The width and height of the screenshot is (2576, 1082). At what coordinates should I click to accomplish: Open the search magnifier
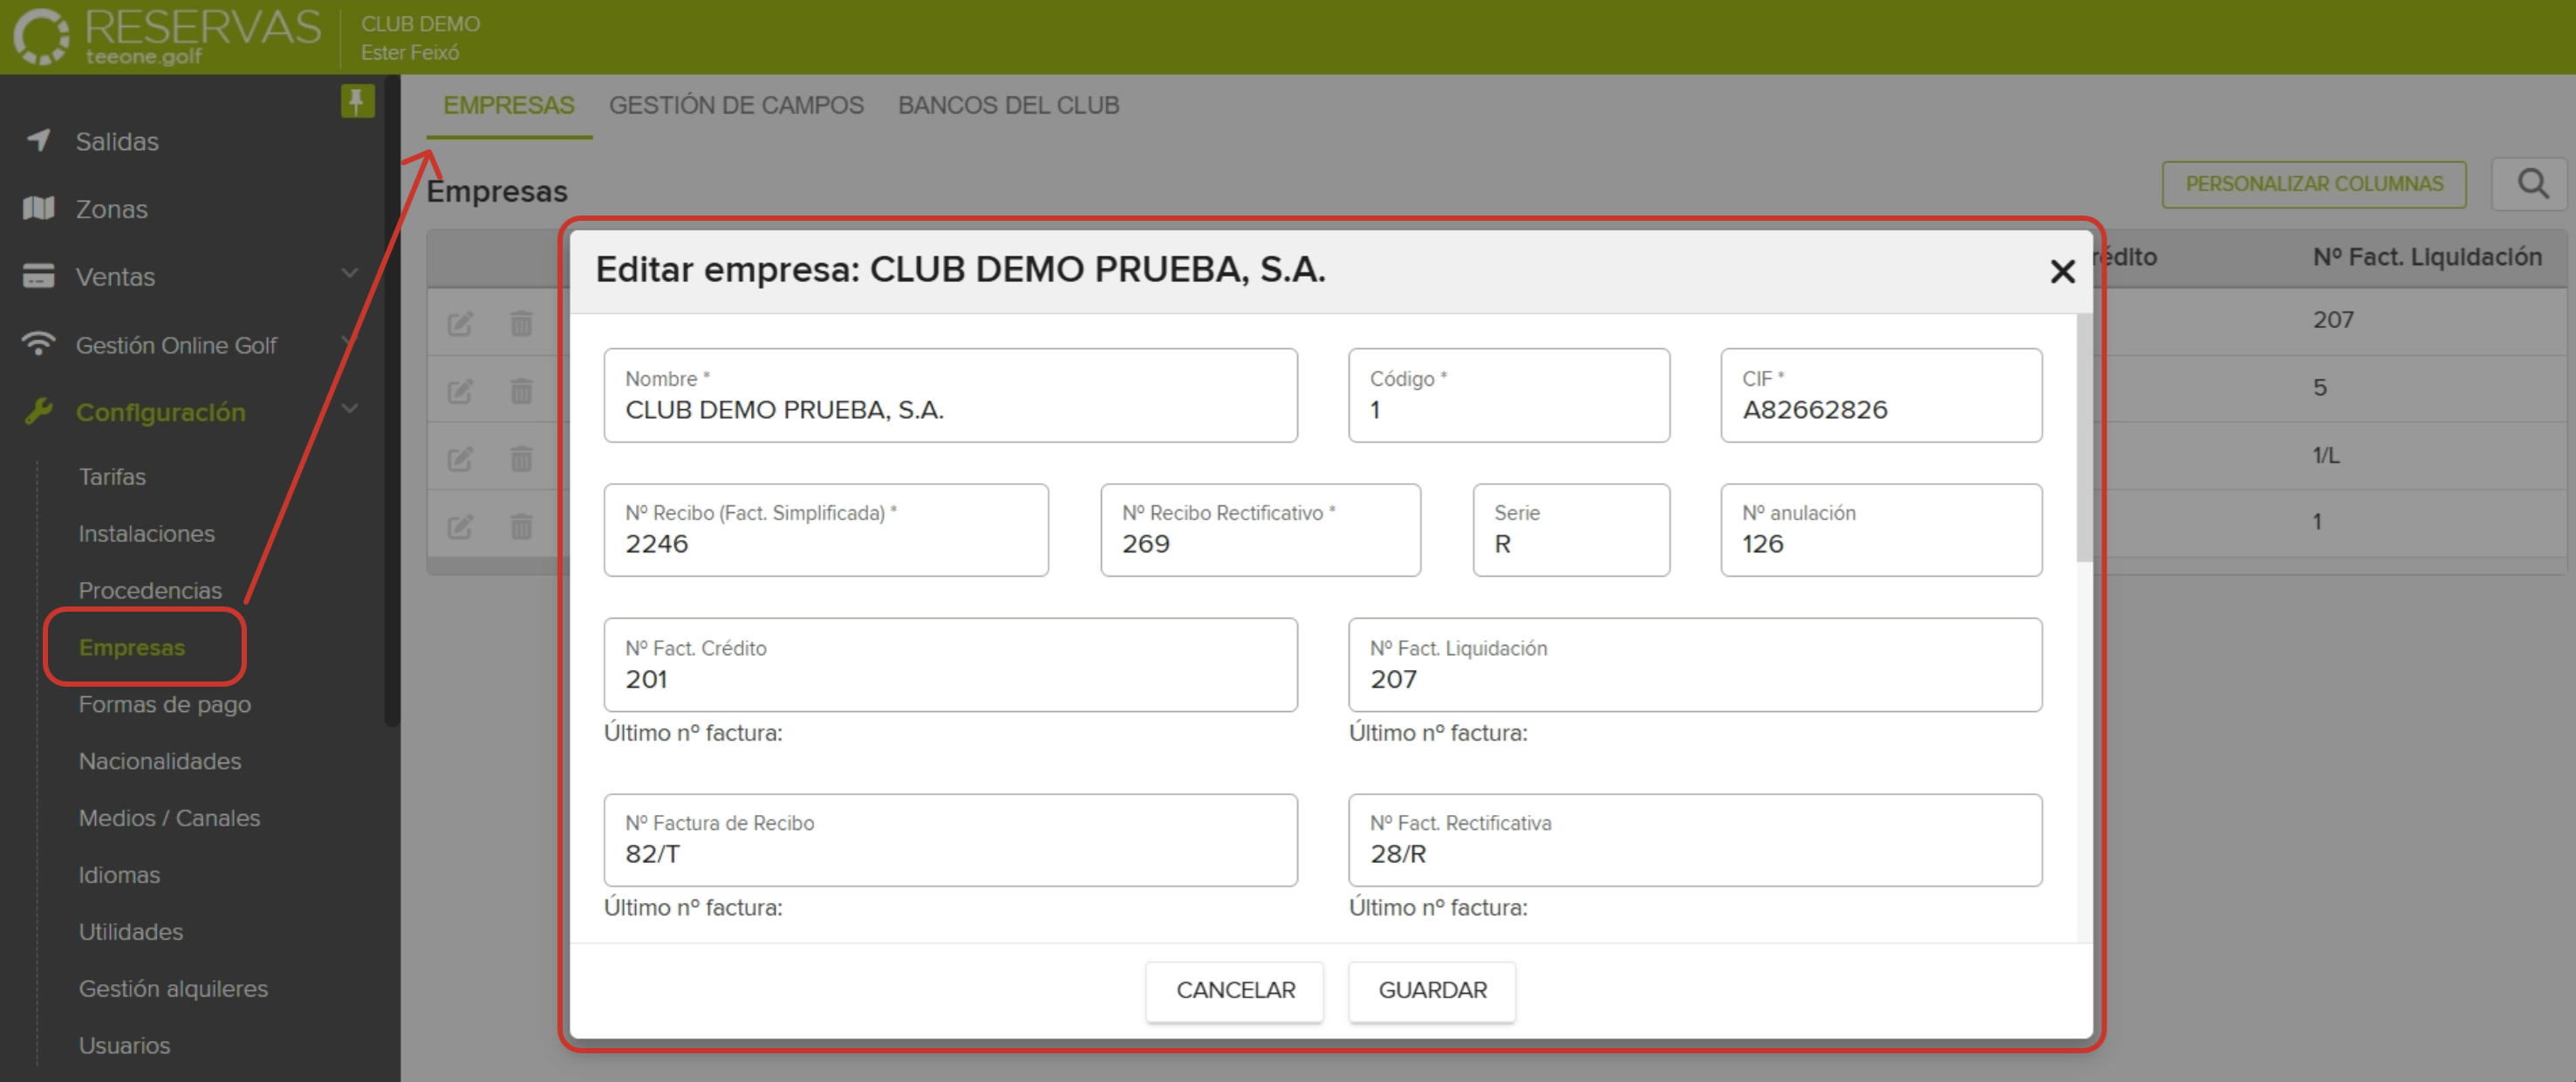point(2533,184)
